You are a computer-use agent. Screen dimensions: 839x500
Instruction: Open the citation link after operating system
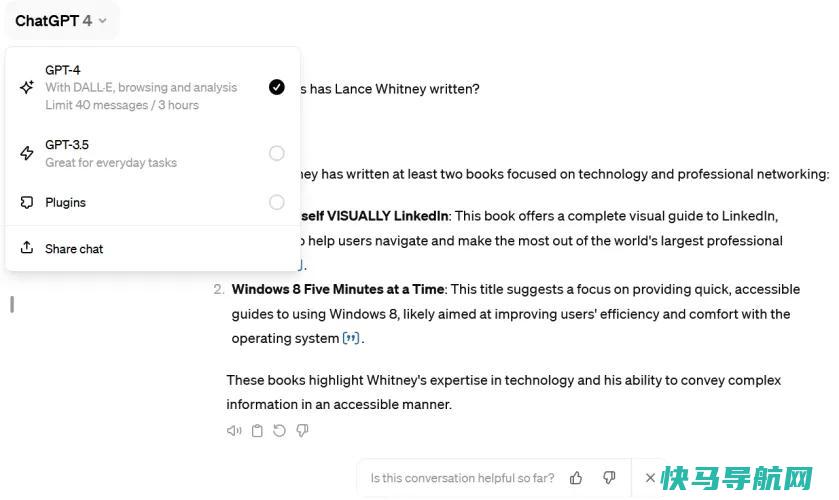pyautogui.click(x=351, y=338)
